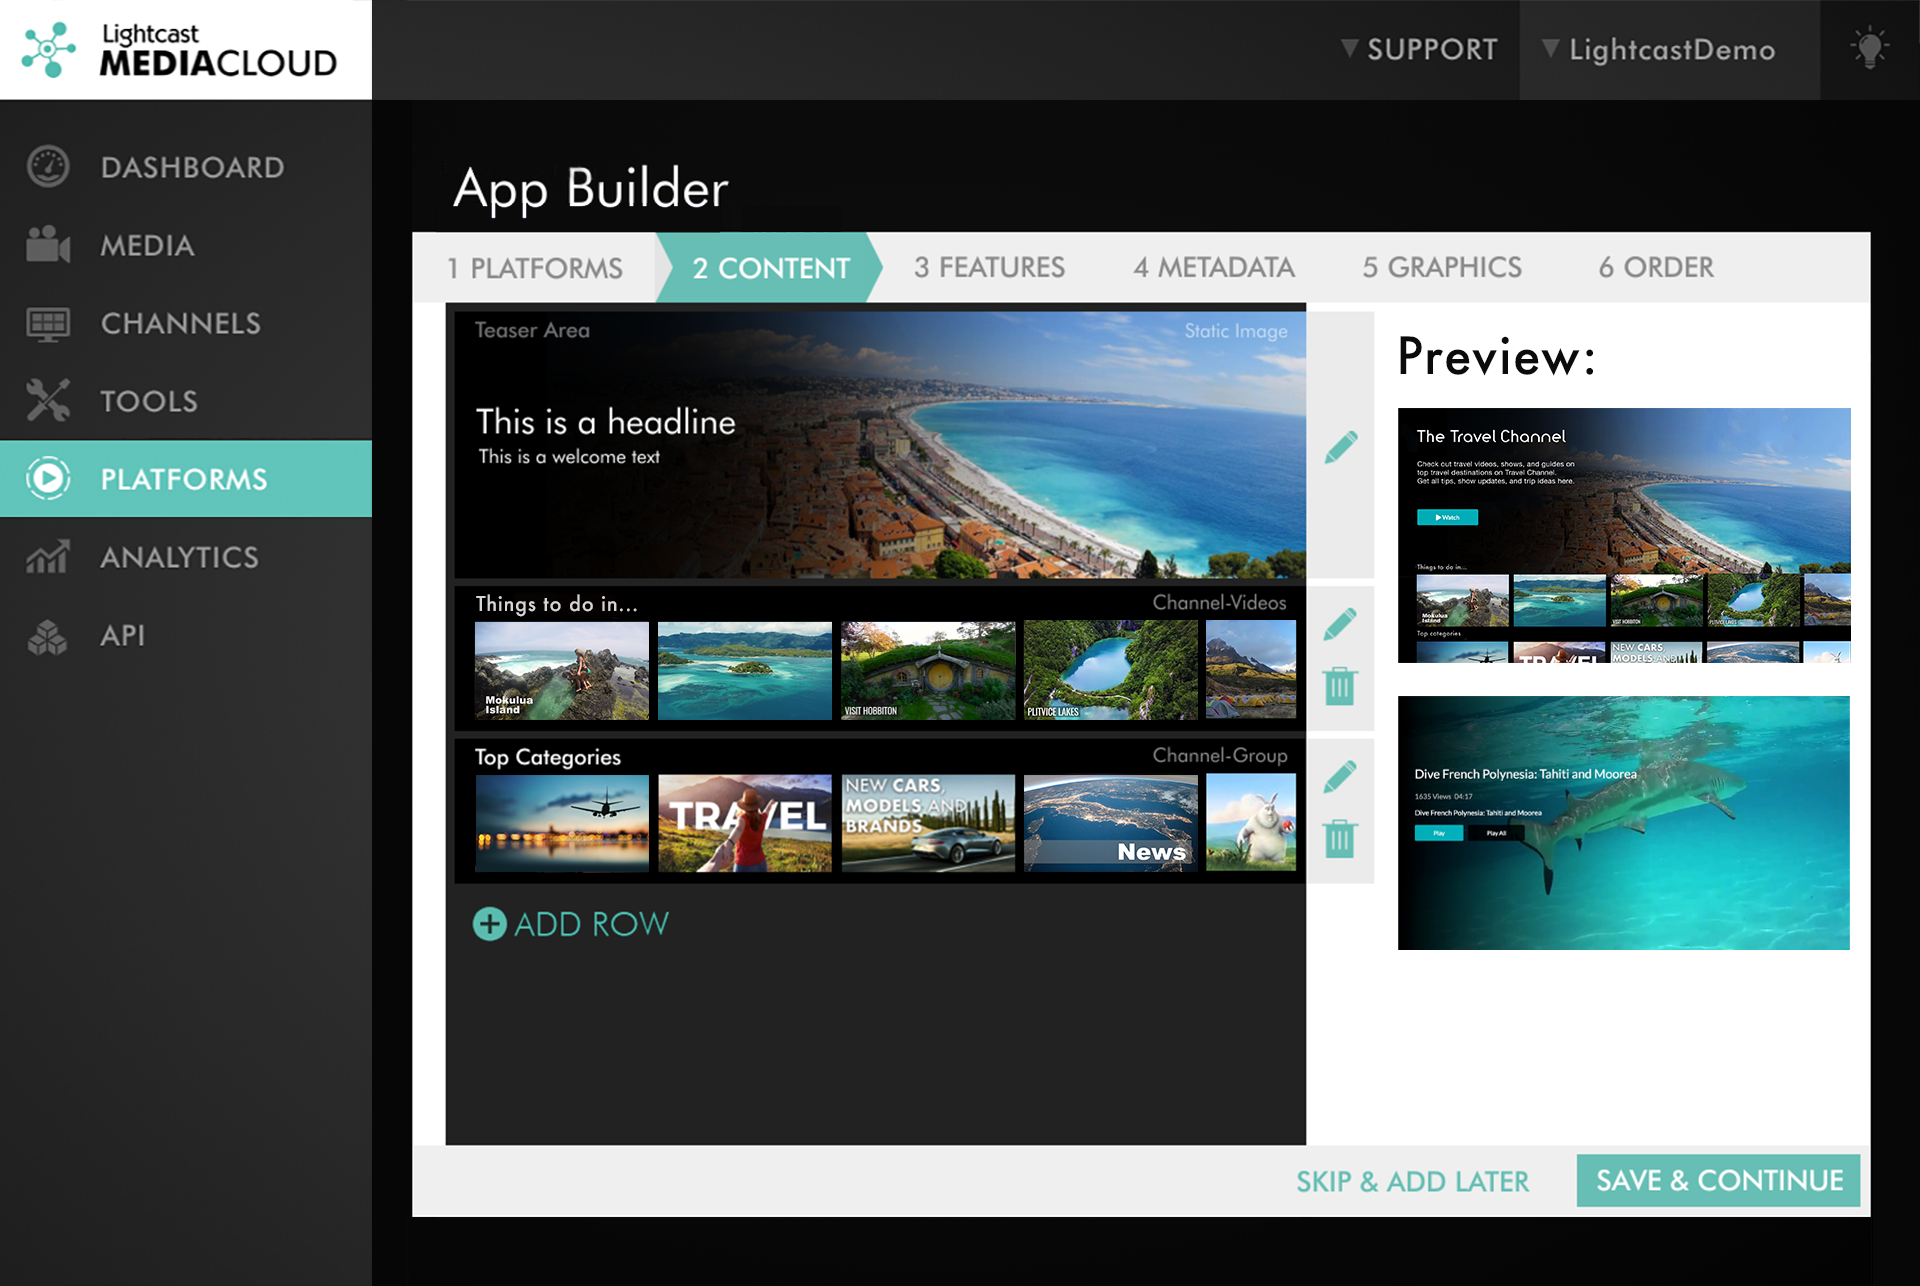Open Dashboard from the sidebar
Viewport: 1920px width, 1286px height.
[190, 167]
